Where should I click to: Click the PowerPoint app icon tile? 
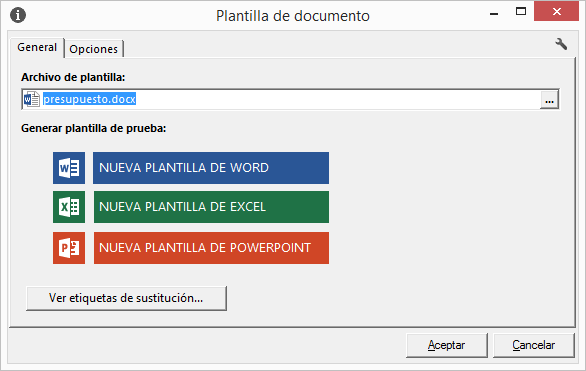(x=69, y=248)
